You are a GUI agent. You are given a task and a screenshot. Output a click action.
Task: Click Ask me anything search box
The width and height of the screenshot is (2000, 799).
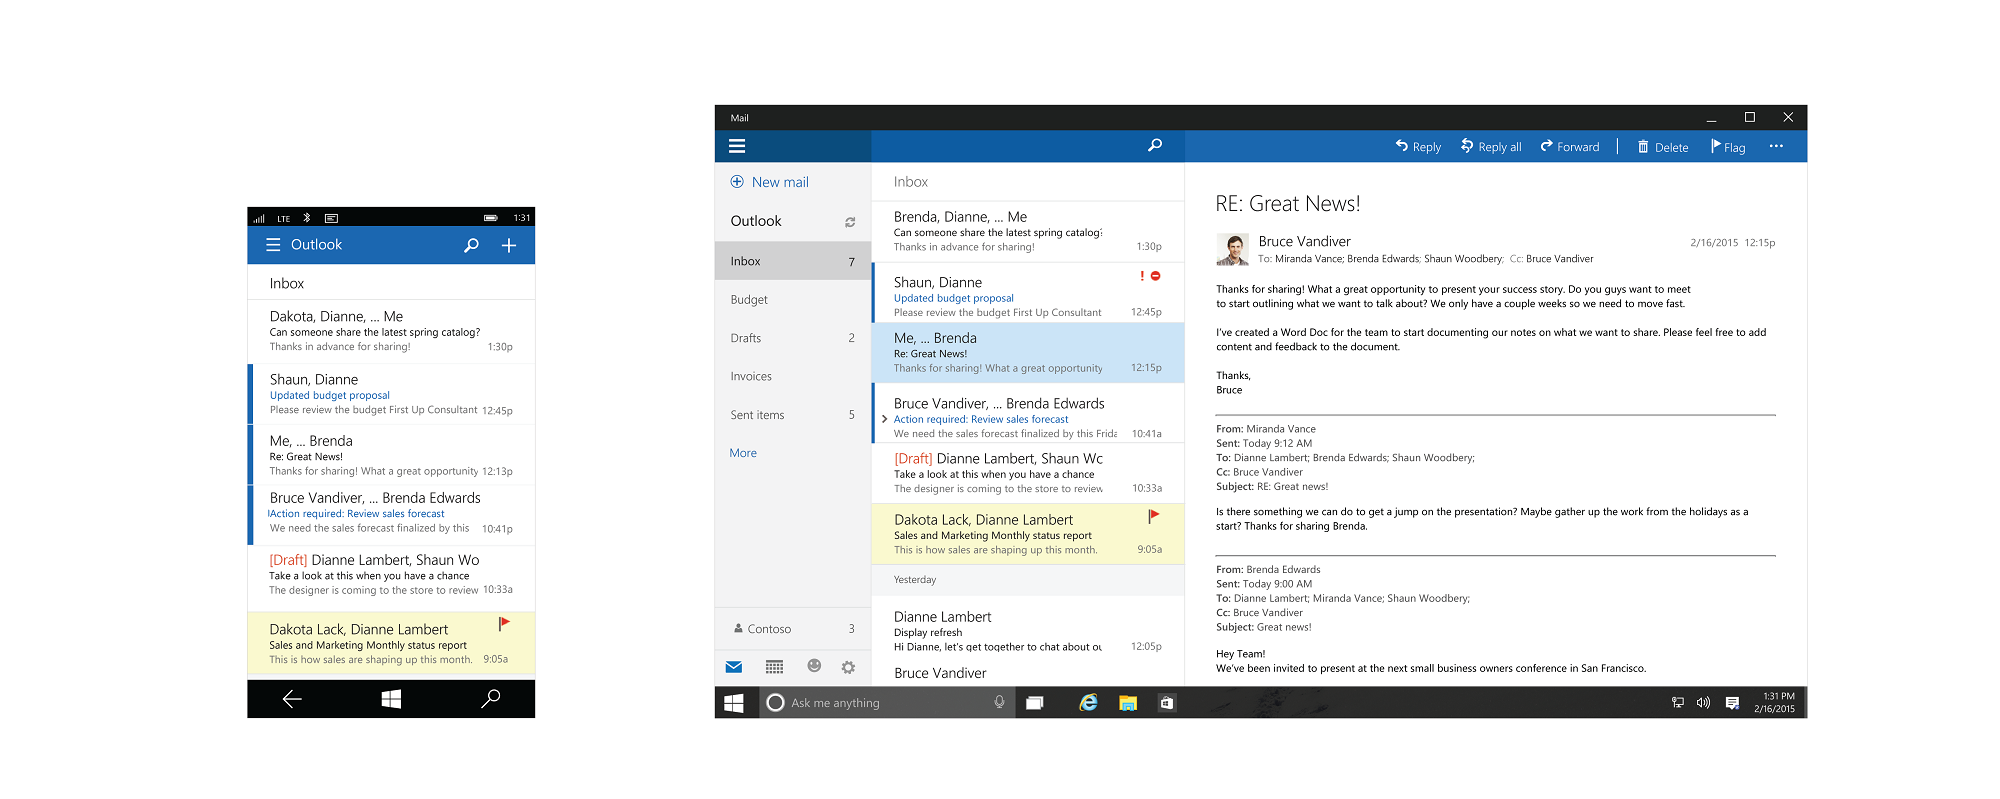point(887,703)
